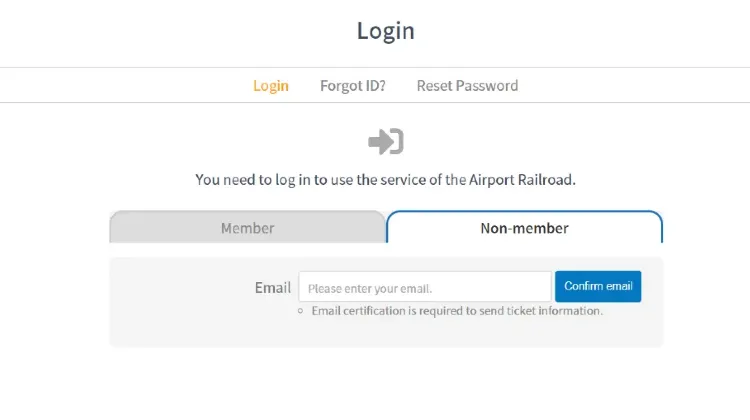The width and height of the screenshot is (750, 420).
Task: Select the orange Login navigation tab
Action: coord(271,86)
